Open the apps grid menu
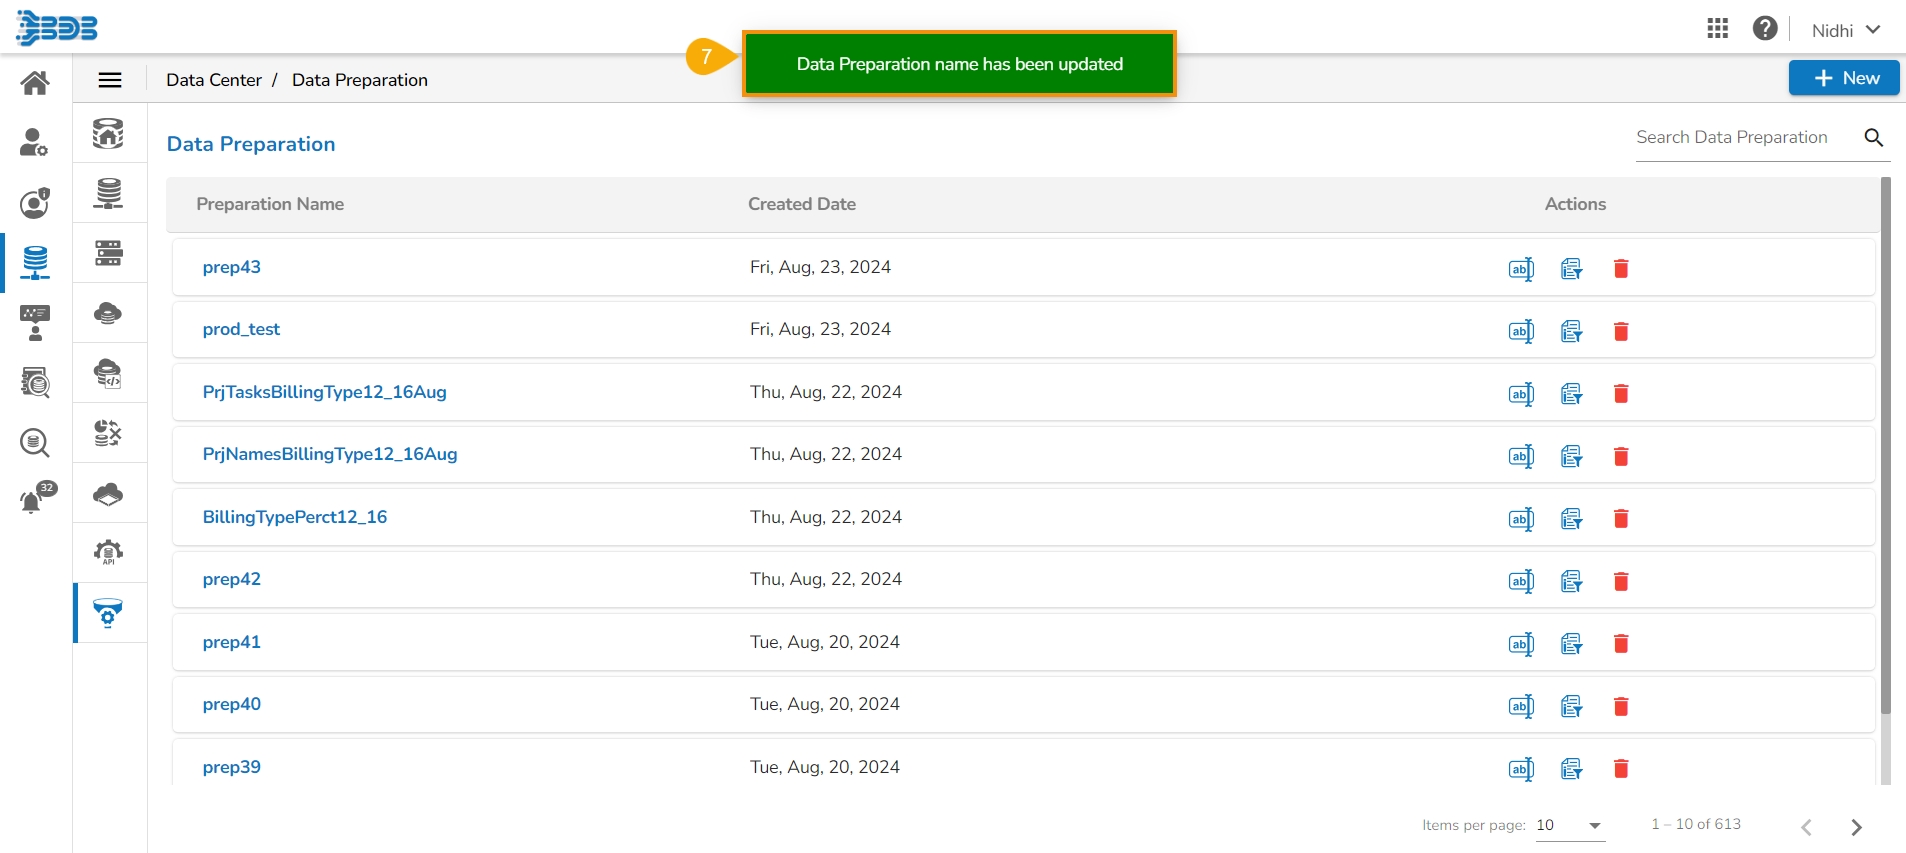Viewport: 1906px width, 853px height. point(1717,29)
